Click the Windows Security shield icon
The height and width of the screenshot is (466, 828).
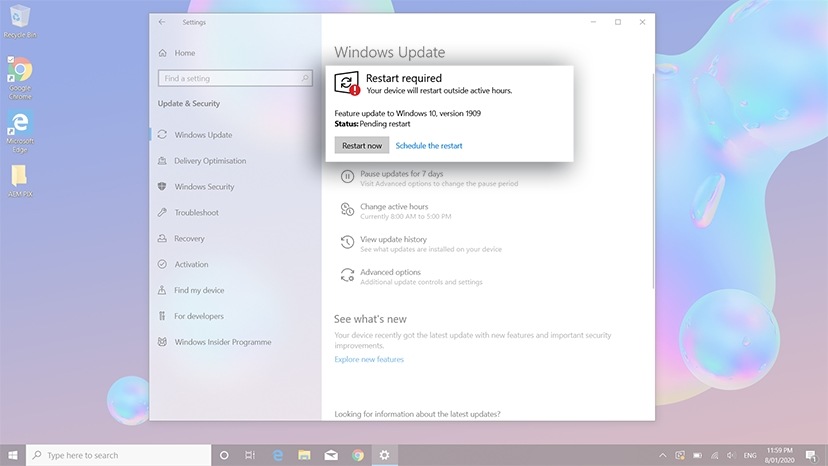point(162,187)
